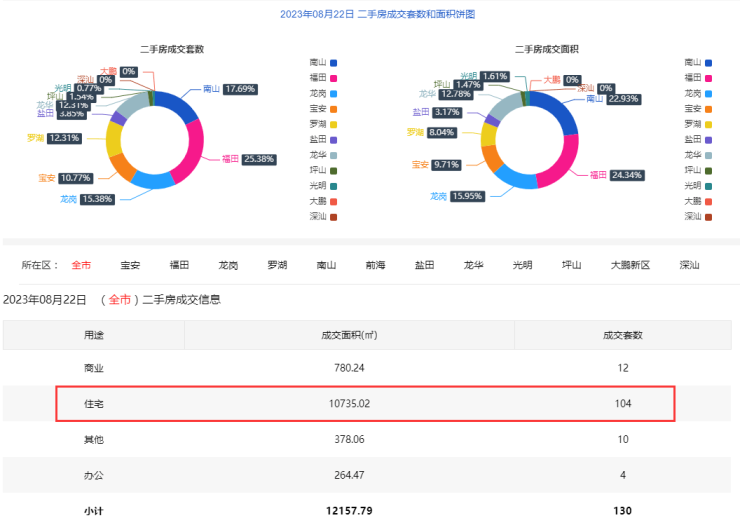The height and width of the screenshot is (532, 740).
Task: Open the 大鹏新区 district tab
Action: coord(630,265)
